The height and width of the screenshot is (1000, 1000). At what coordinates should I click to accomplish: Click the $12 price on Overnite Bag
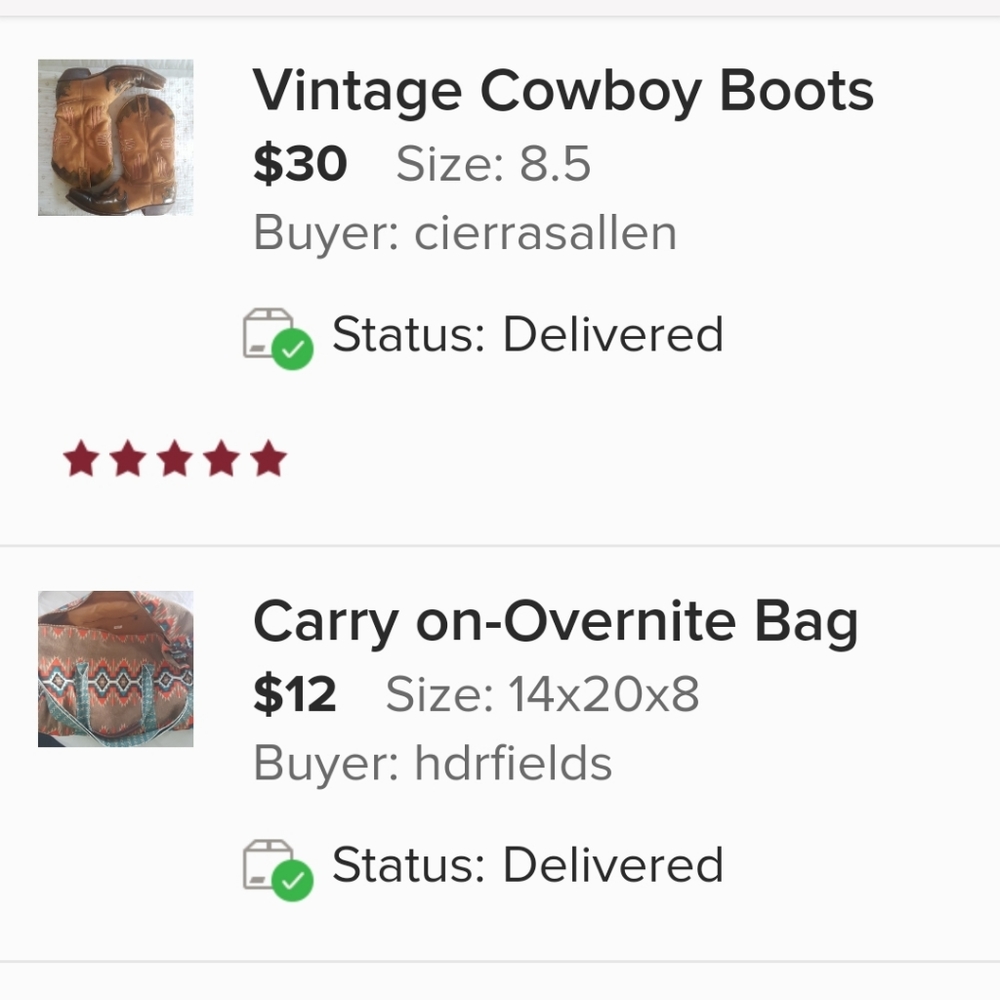[x=294, y=694]
